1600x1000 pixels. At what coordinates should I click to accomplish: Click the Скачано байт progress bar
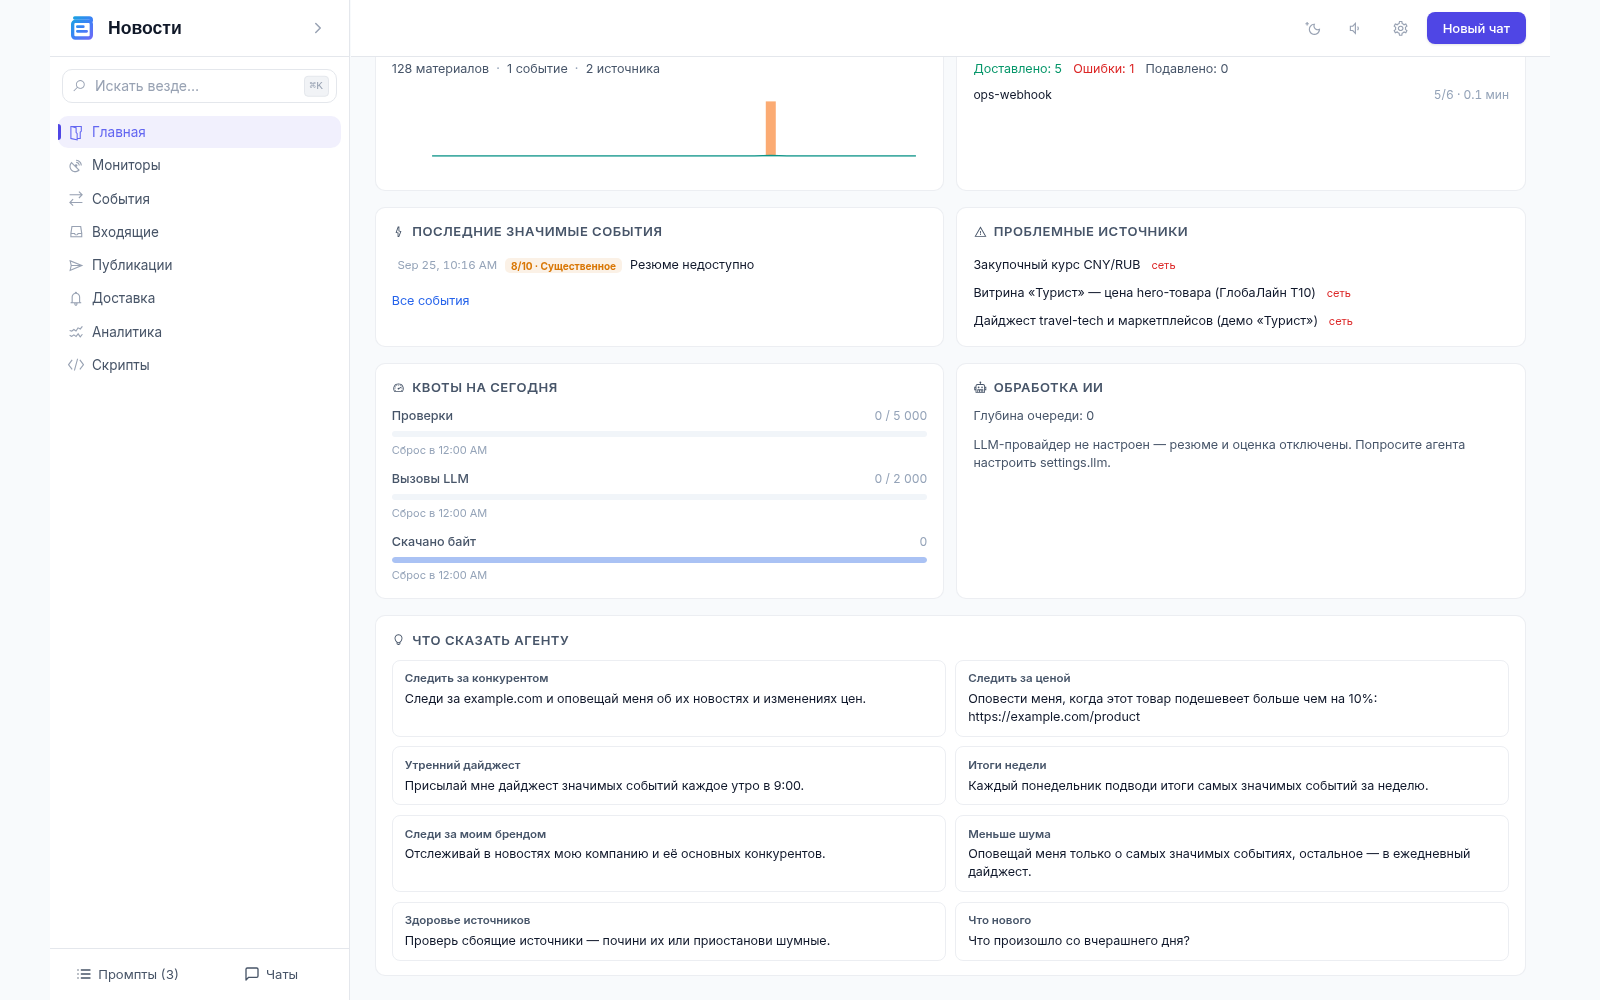[659, 560]
